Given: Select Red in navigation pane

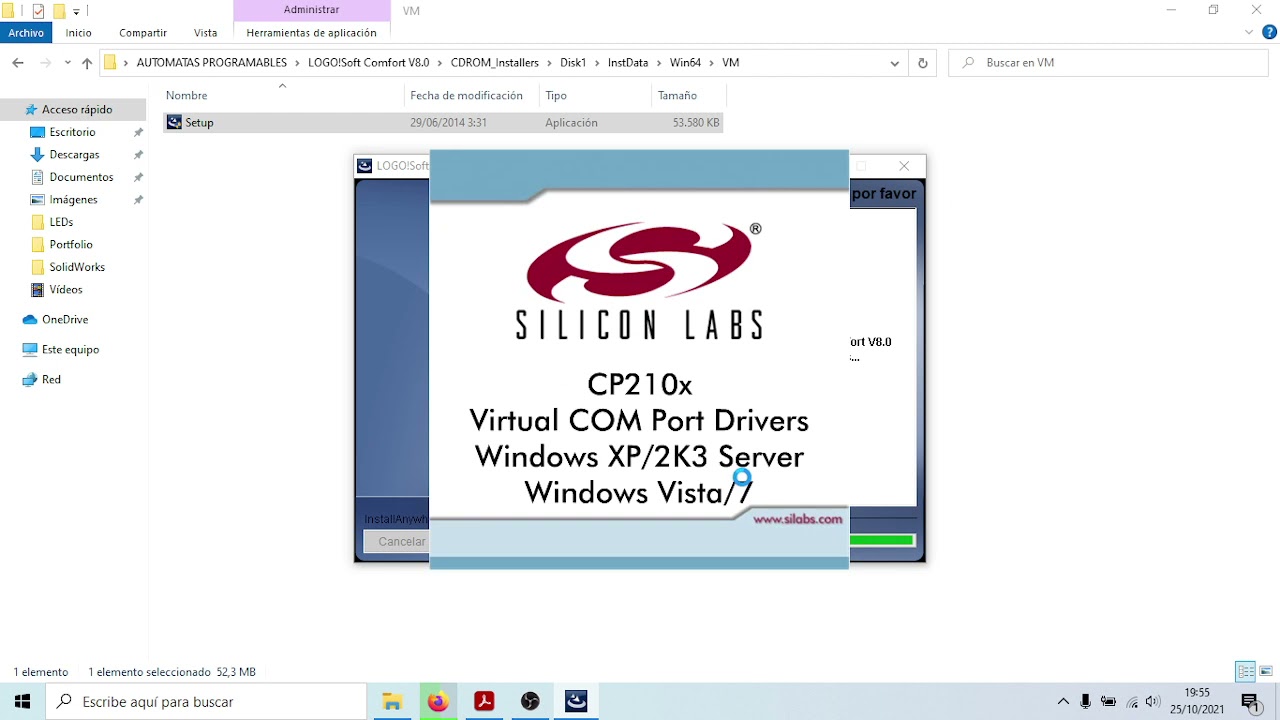Looking at the screenshot, I should click(x=51, y=380).
